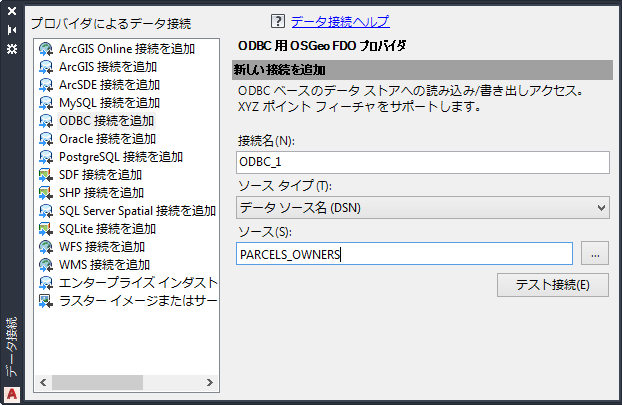This screenshot has height=405, width=622.
Task: Click the provider list horizontal scrollbar thumb
Action: [98, 382]
